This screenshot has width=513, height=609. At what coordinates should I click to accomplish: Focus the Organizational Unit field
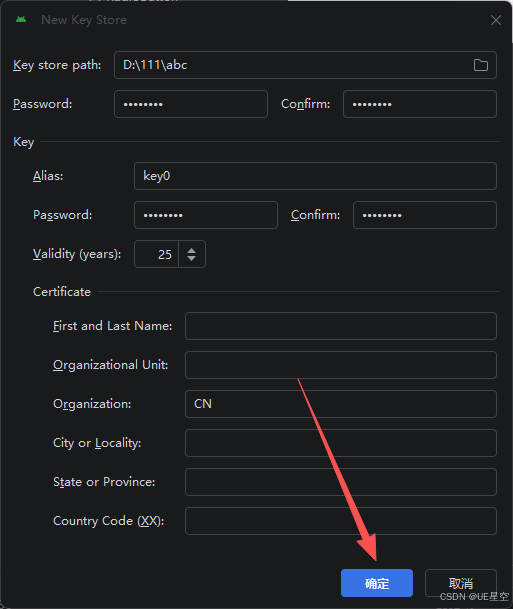pos(341,365)
